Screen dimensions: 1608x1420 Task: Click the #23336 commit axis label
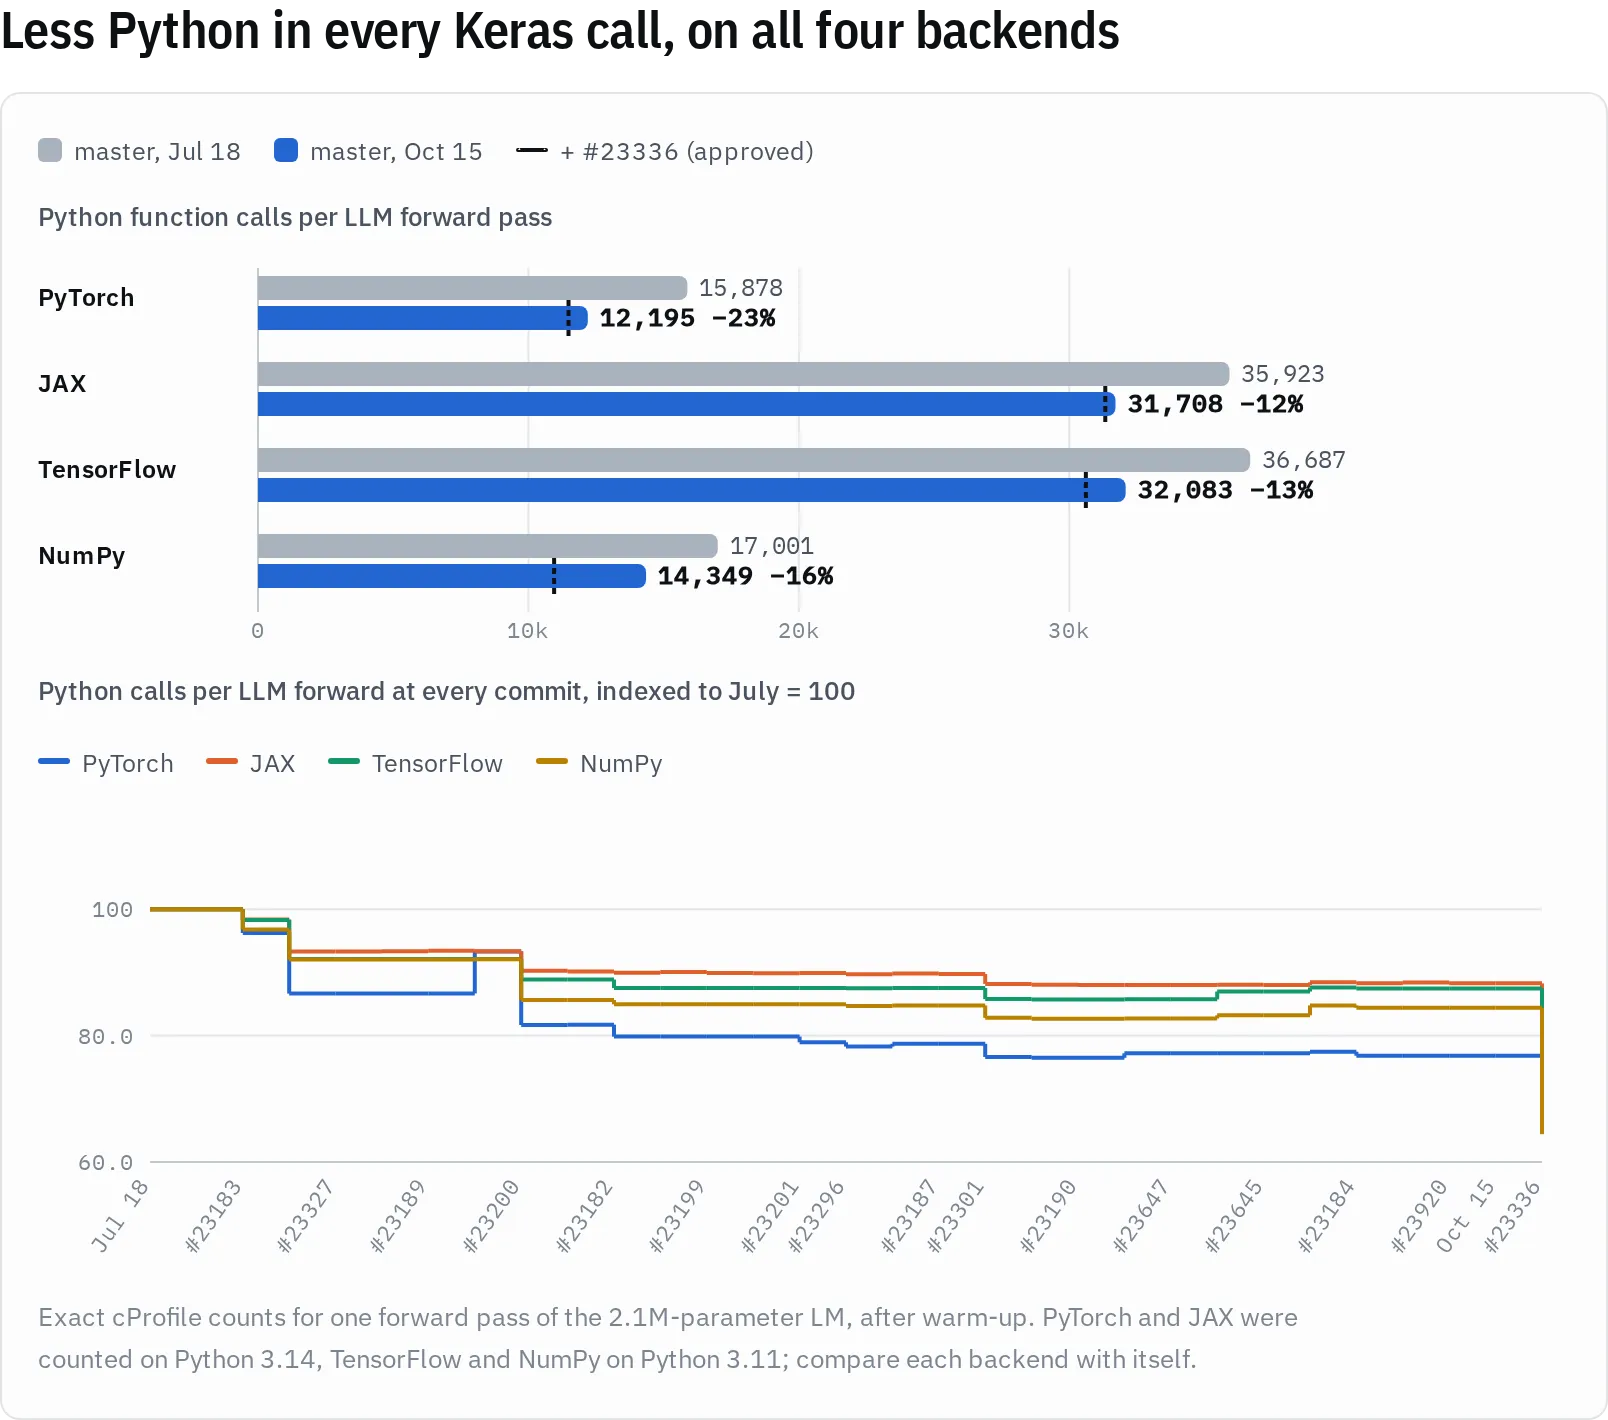[1512, 1215]
